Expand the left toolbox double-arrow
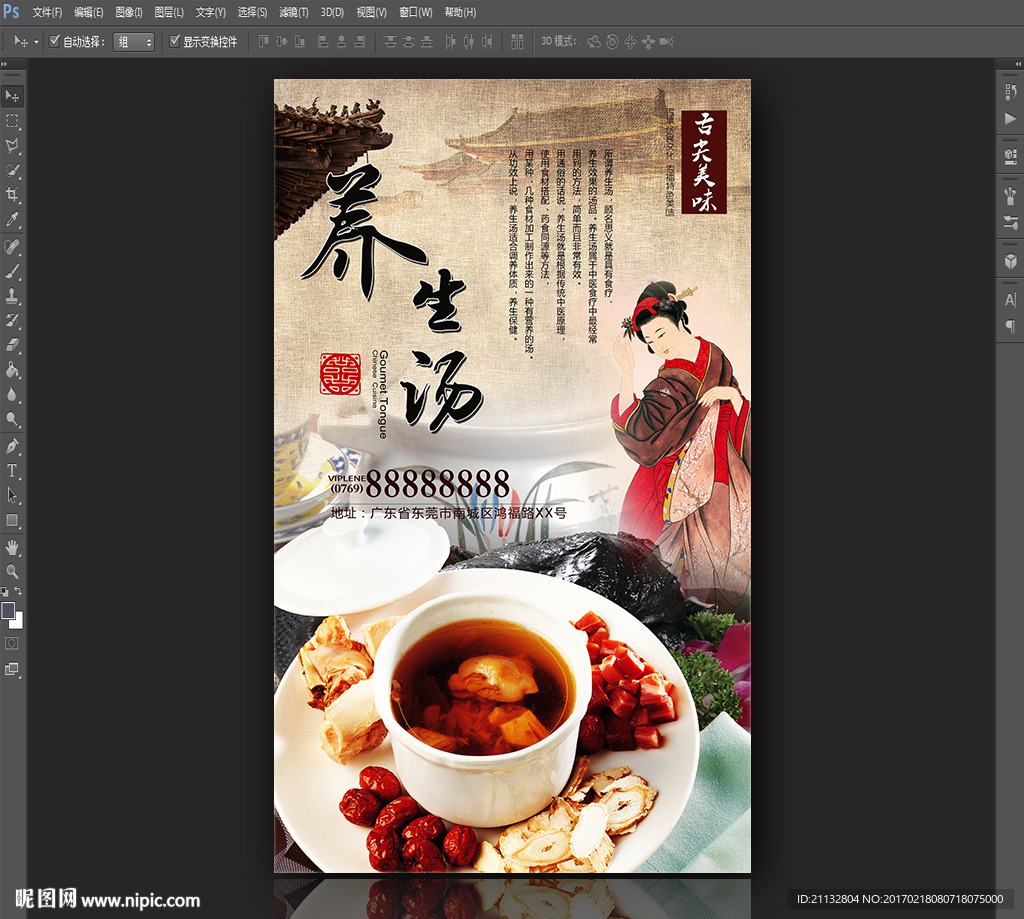The image size is (1024, 919). coord(4,64)
